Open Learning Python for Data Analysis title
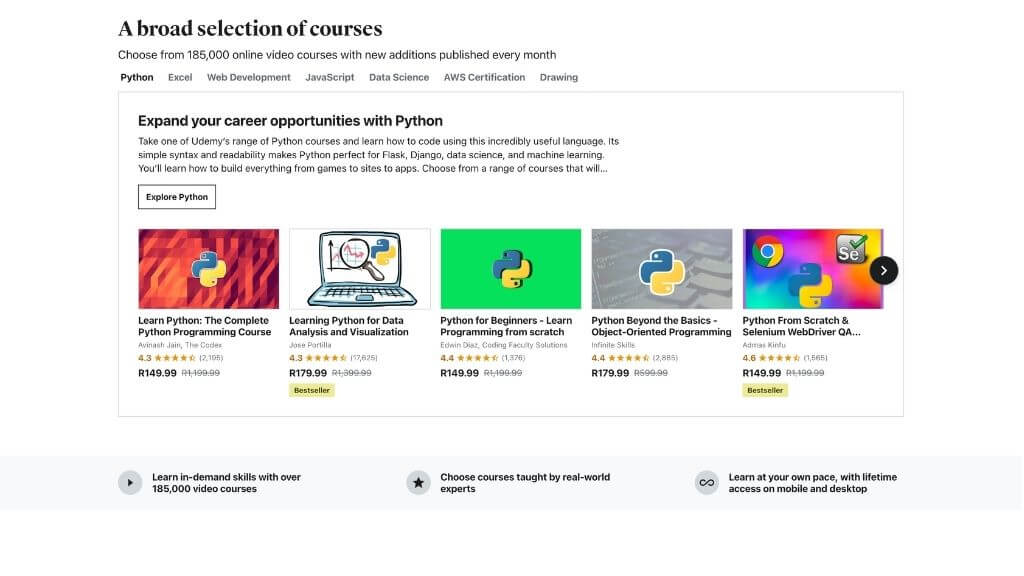Screen dimensions: 1024x576 349,326
